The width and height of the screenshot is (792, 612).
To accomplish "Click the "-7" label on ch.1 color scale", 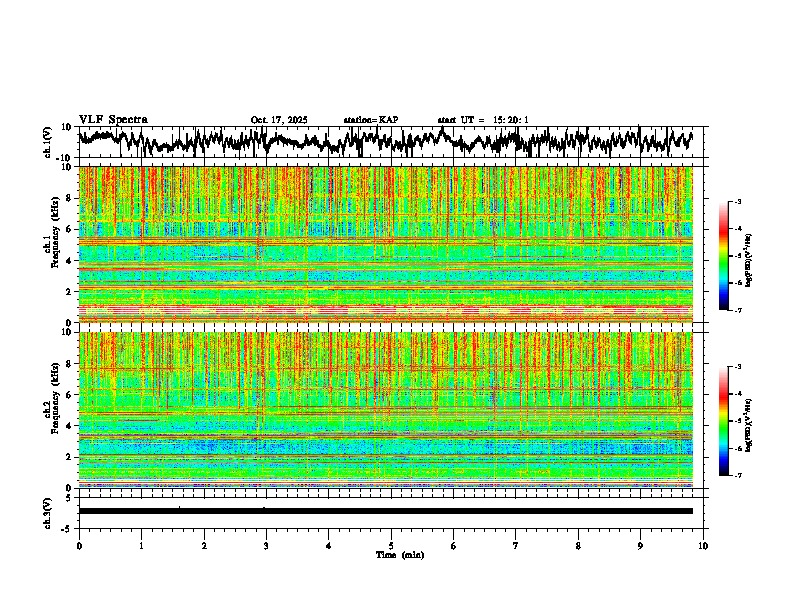I will (x=738, y=310).
